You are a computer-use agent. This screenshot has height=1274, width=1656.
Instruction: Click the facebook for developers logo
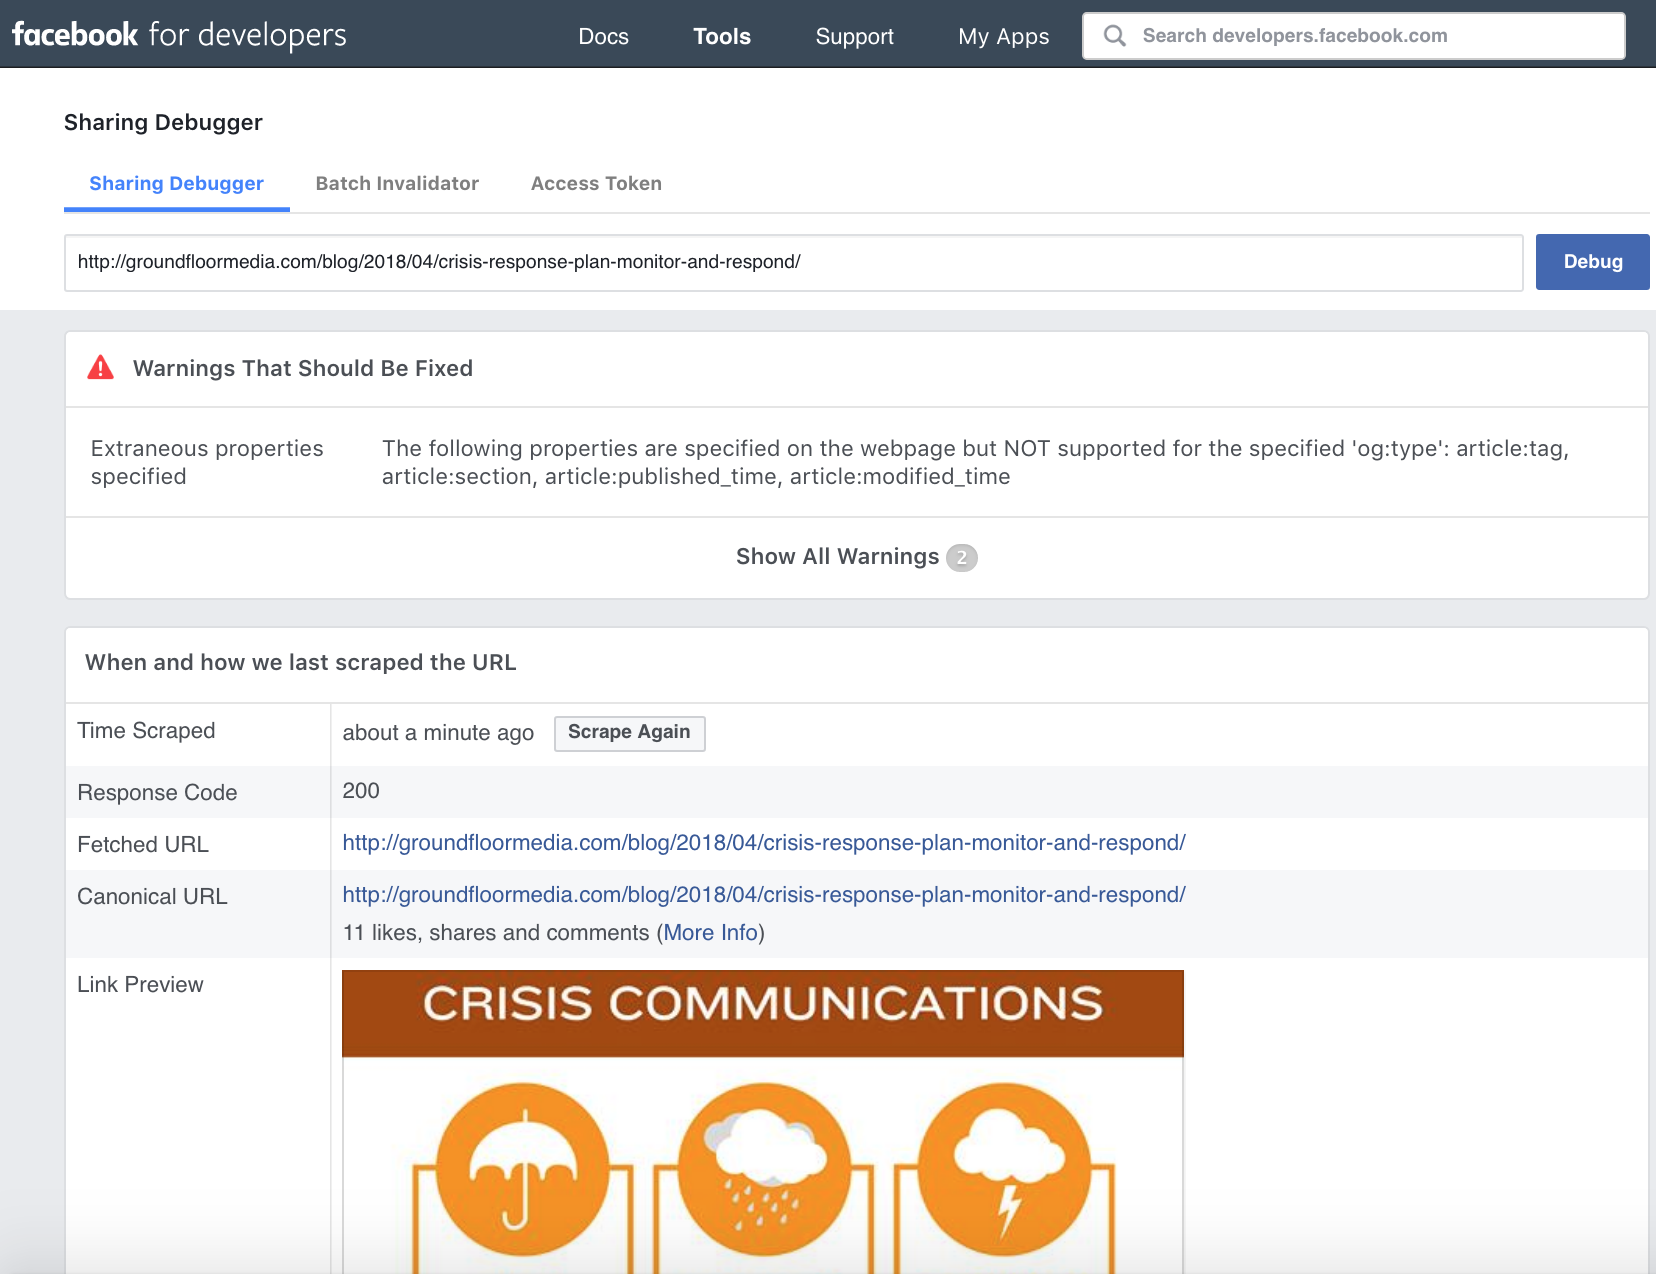[x=179, y=35]
